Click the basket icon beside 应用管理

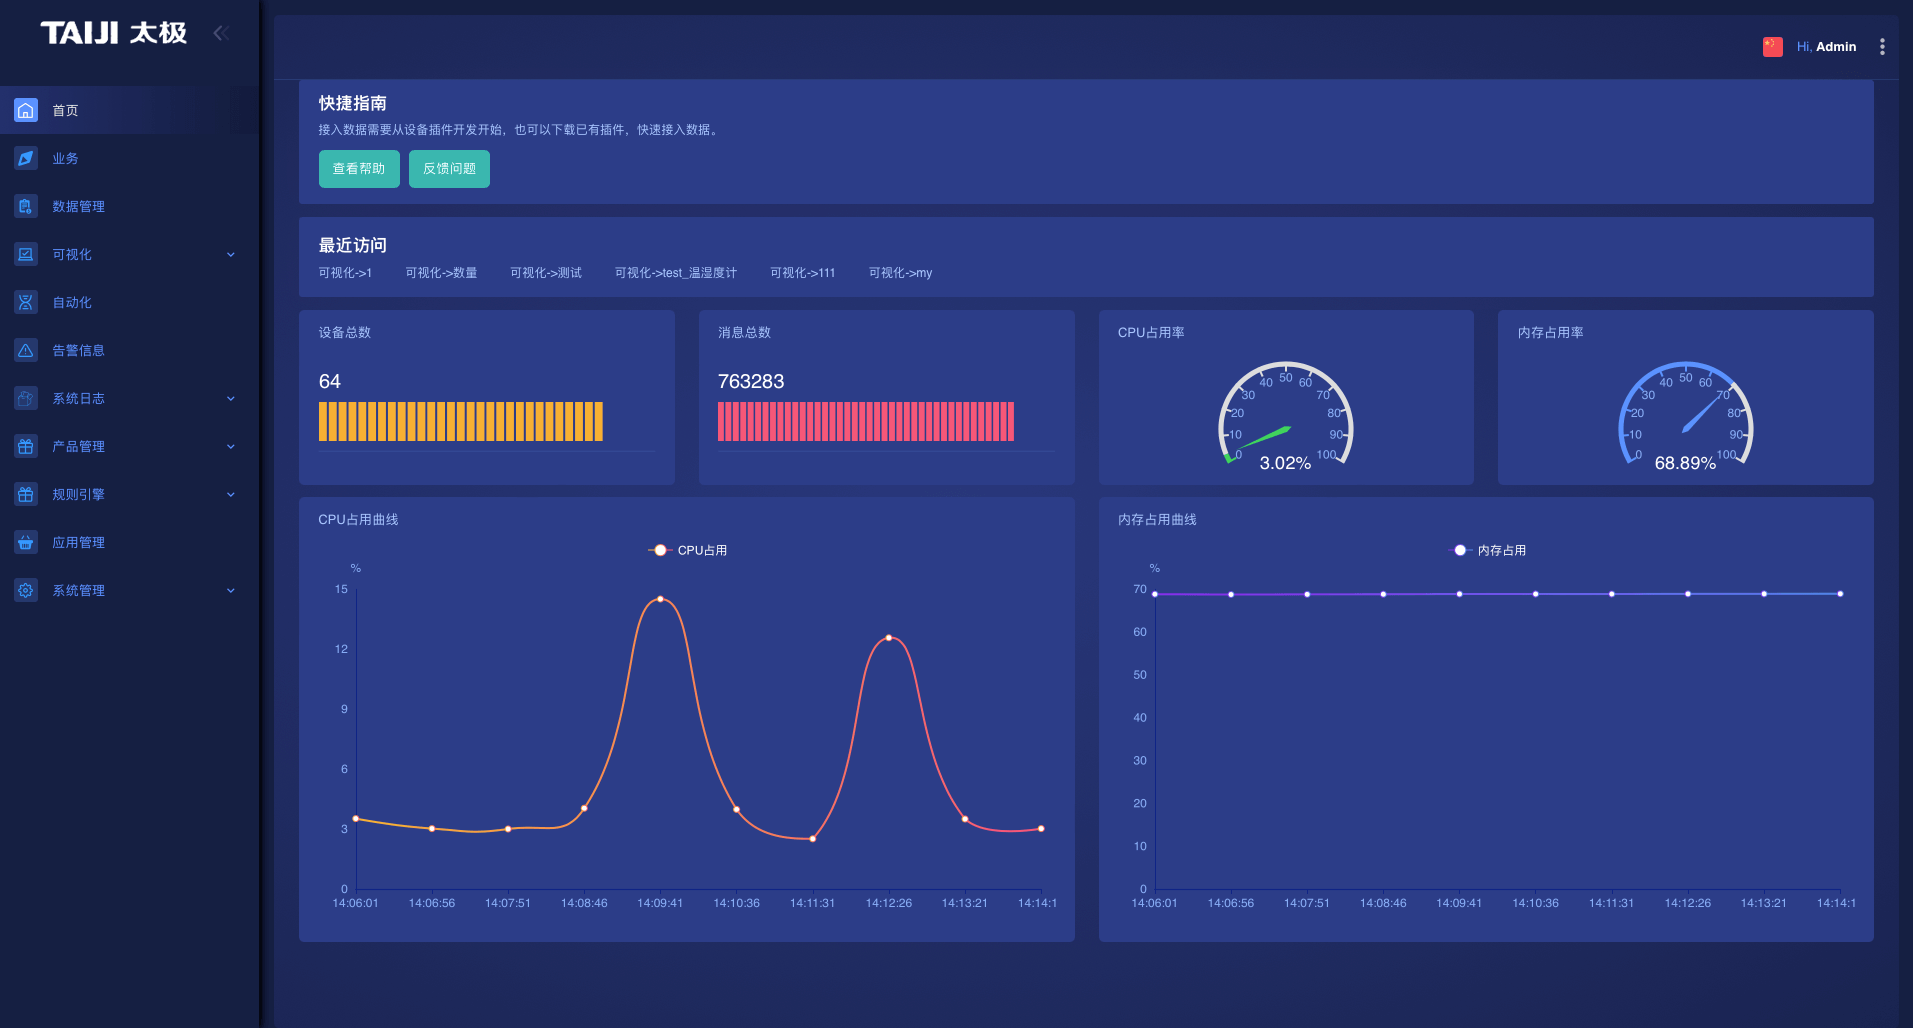(26, 542)
